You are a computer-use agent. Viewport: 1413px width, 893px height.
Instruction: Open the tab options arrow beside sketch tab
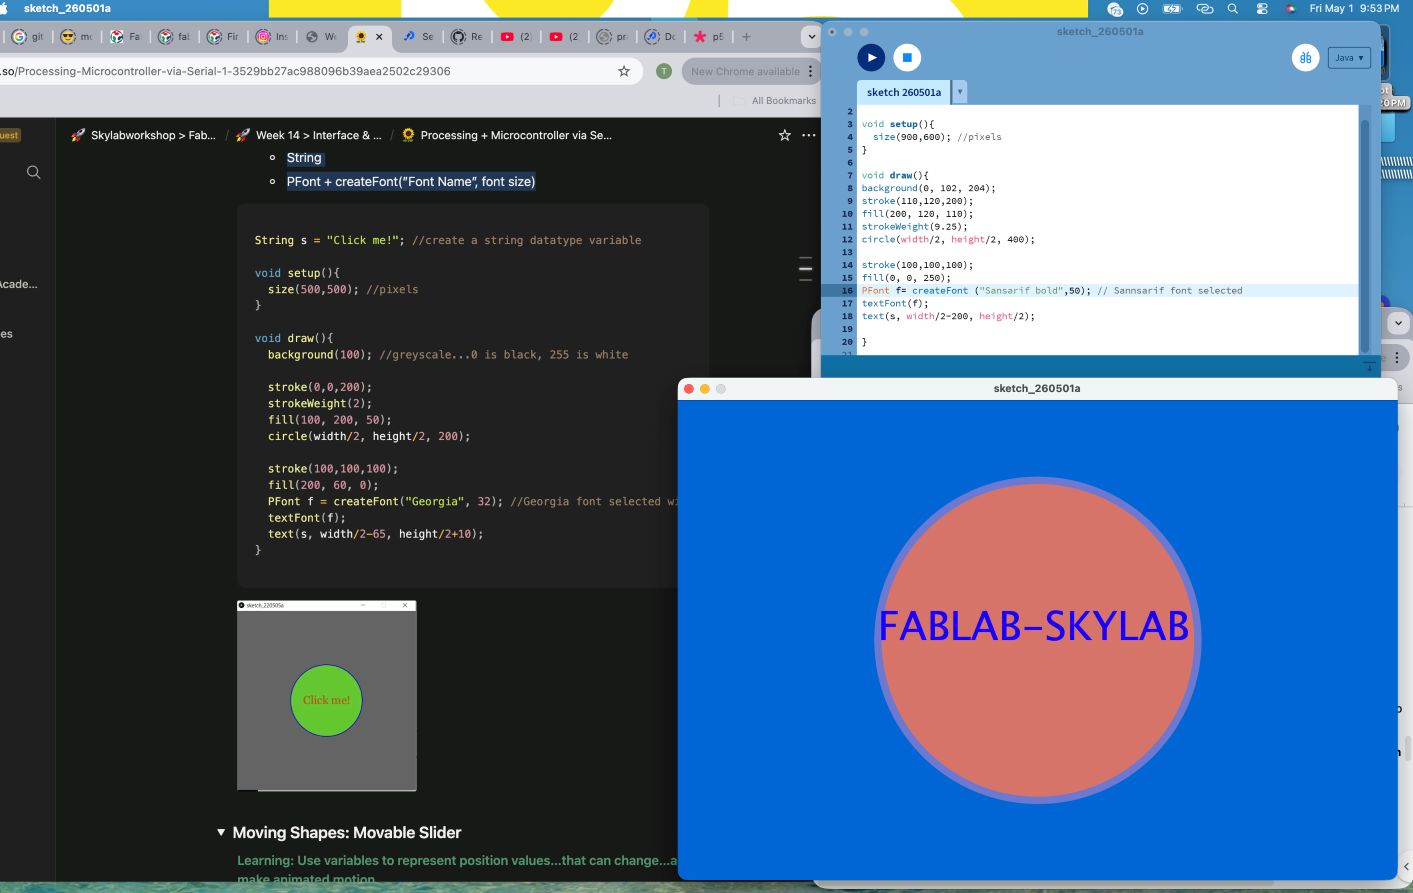tap(960, 92)
